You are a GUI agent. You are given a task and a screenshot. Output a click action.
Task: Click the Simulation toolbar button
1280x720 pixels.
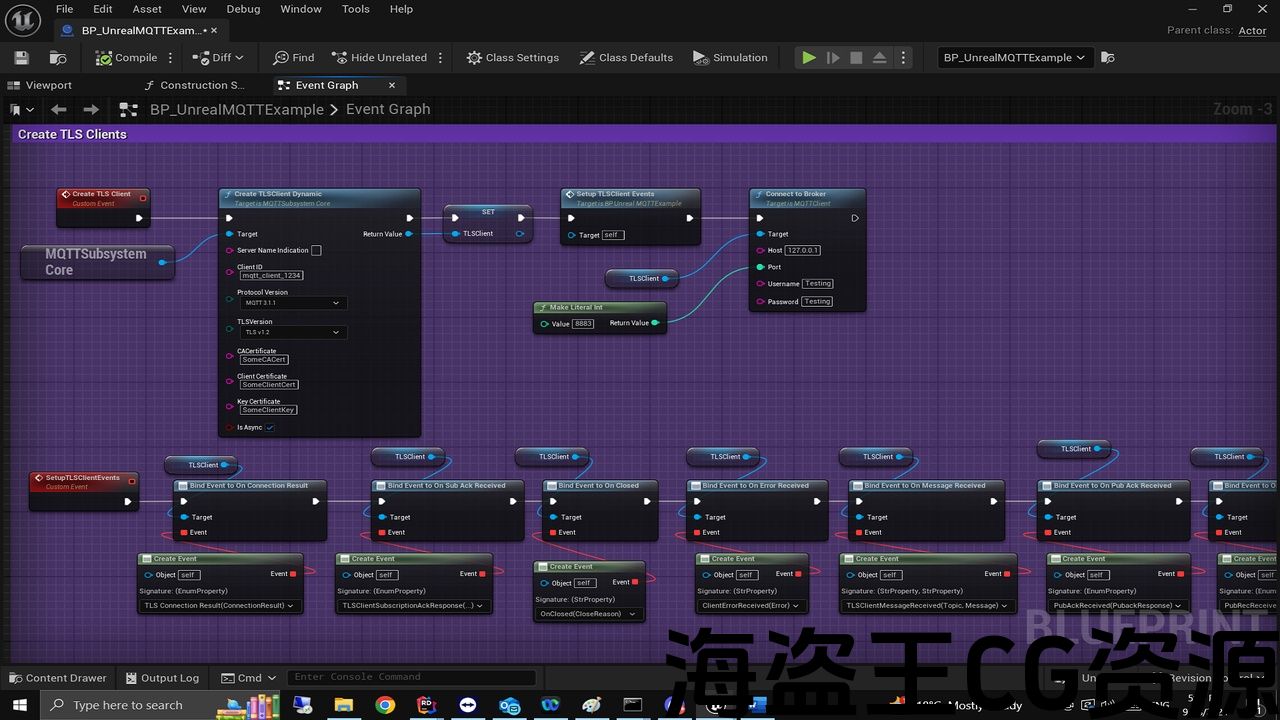730,58
